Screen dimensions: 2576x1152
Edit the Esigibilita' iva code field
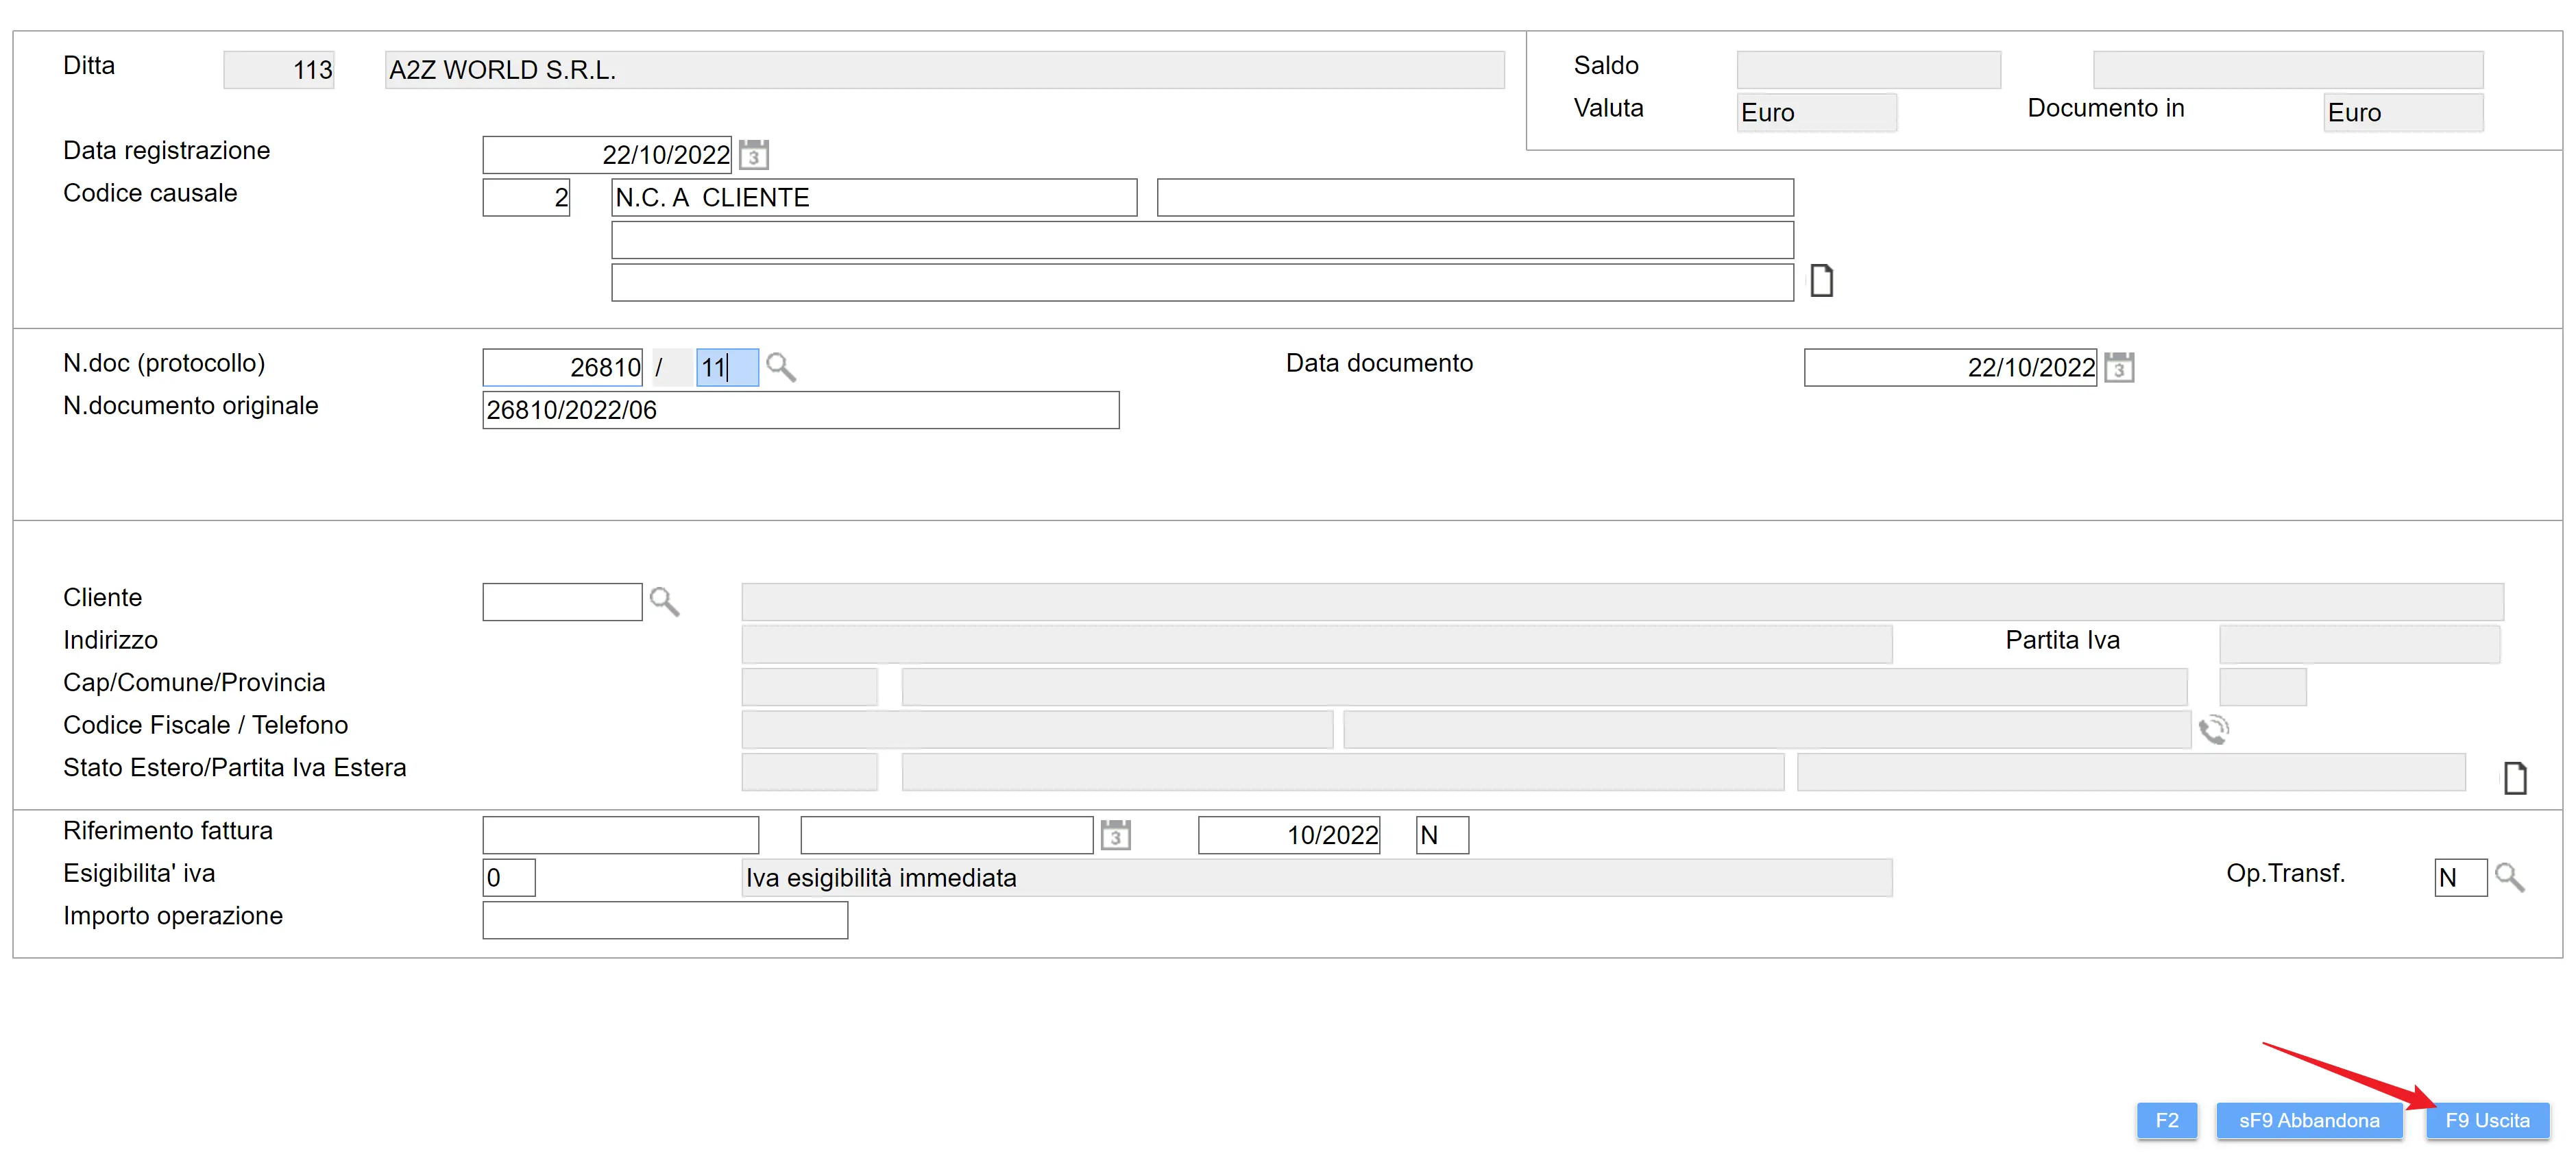[508, 878]
